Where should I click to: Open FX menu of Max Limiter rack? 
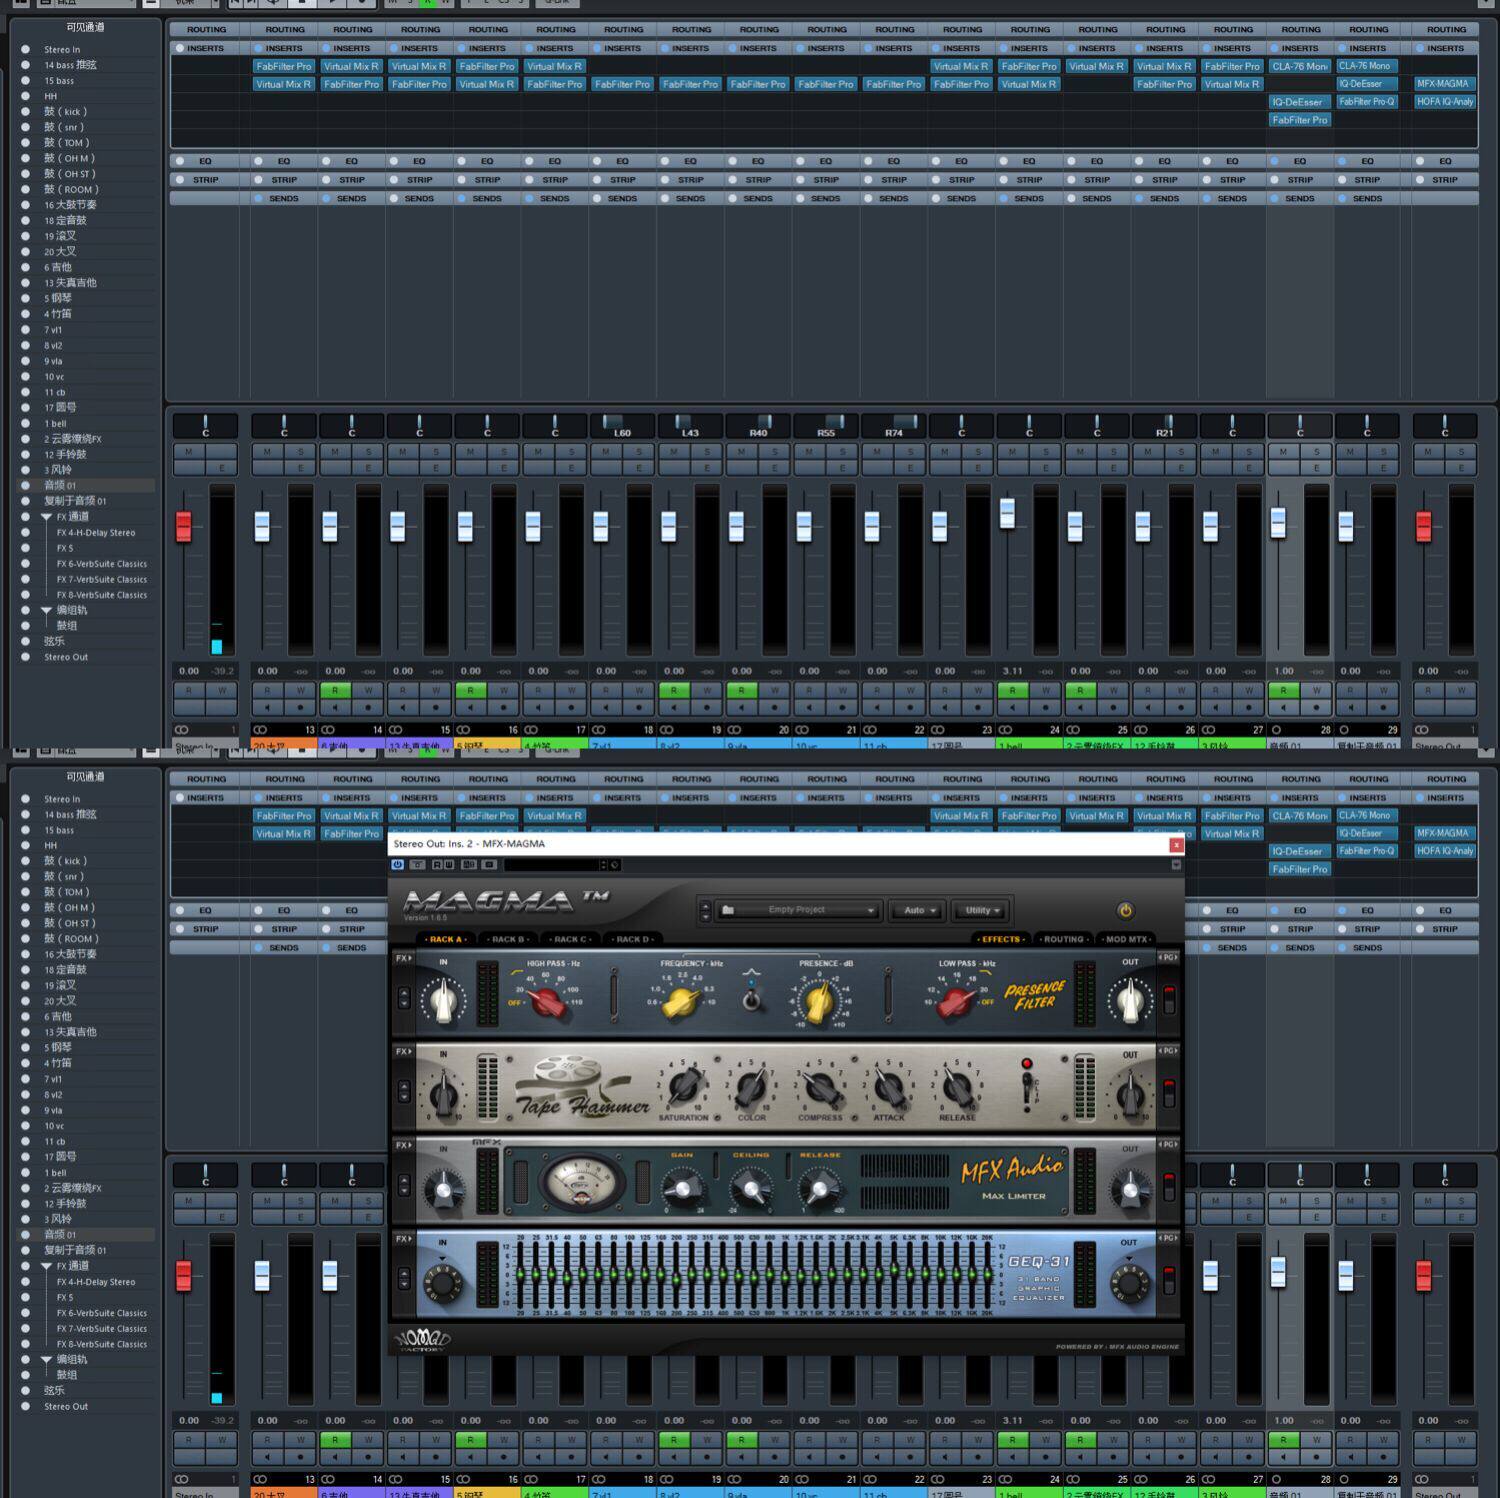pyautogui.click(x=403, y=1144)
